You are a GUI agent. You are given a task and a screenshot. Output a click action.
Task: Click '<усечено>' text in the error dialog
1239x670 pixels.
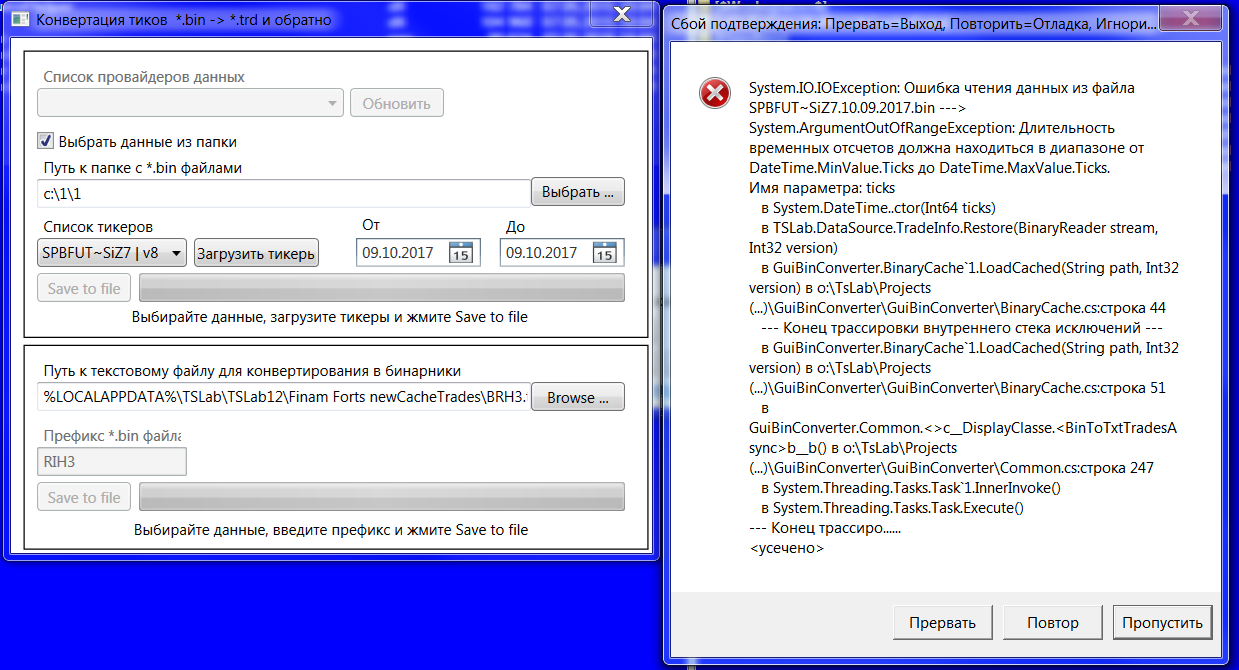786,548
